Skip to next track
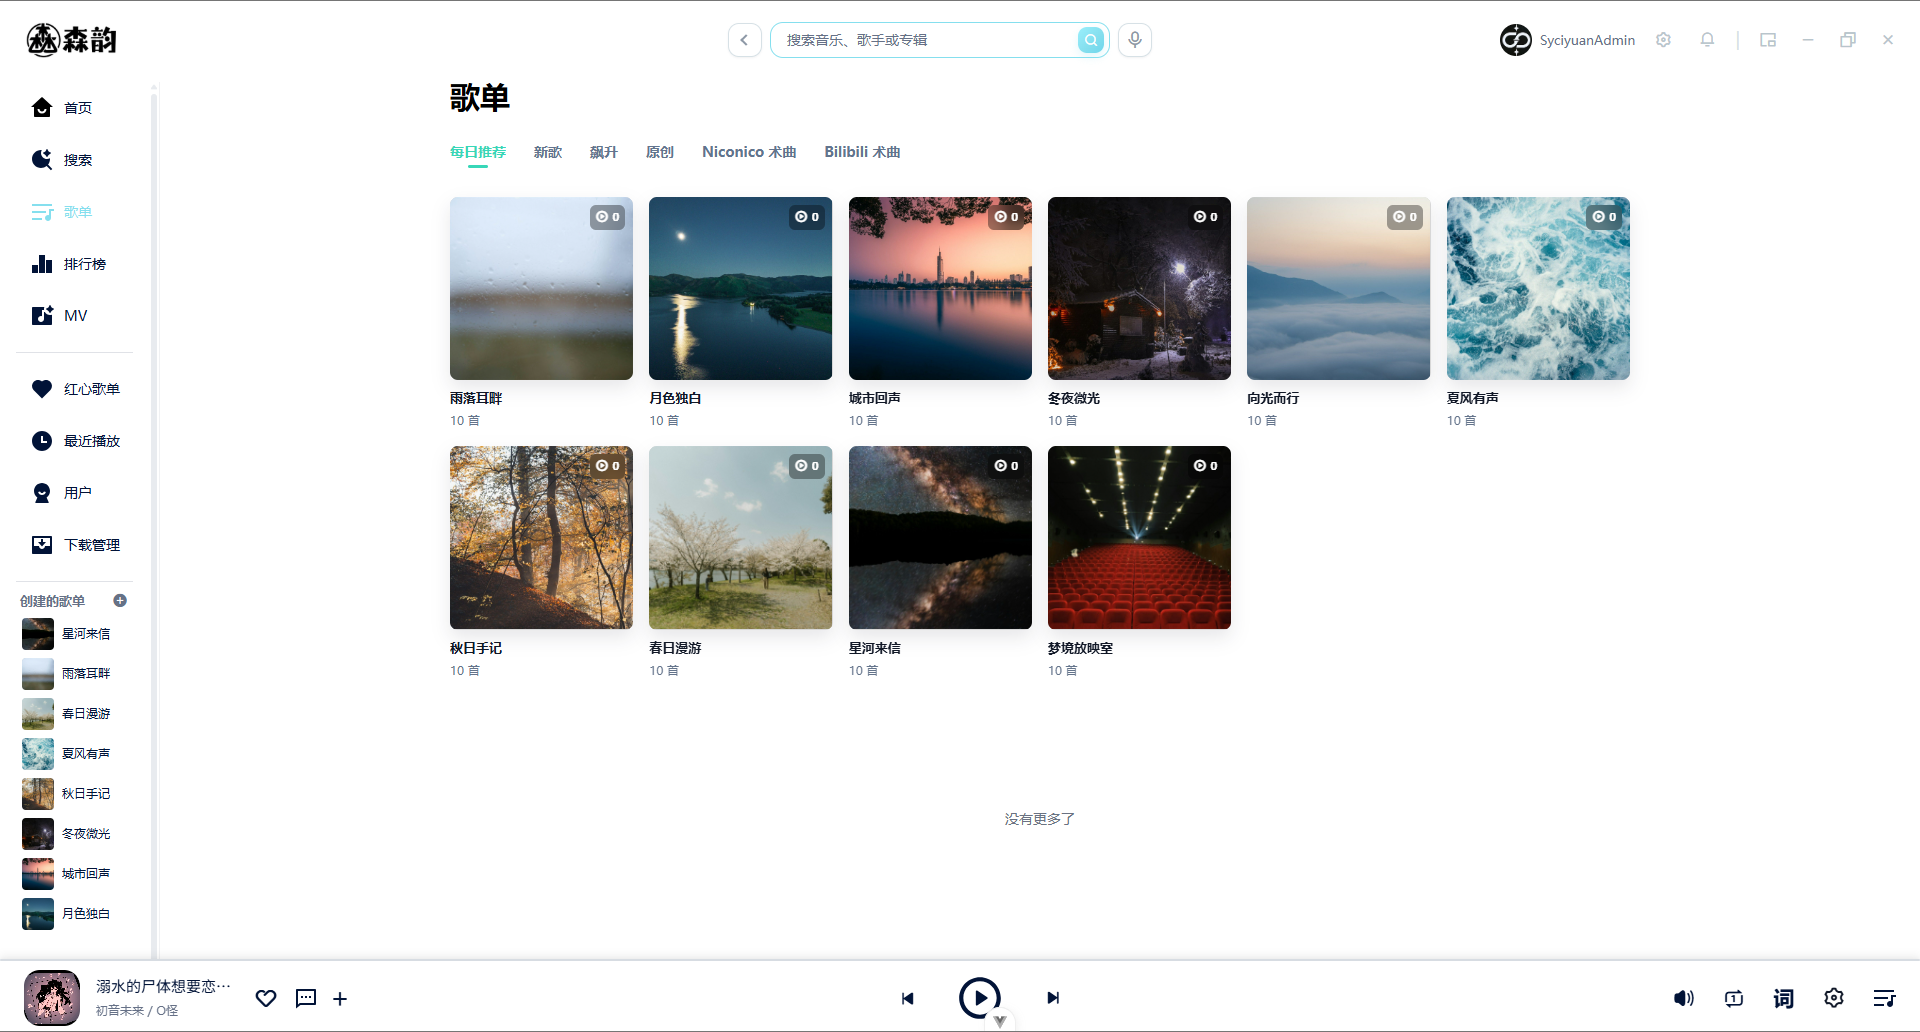The height and width of the screenshot is (1032, 1920). [x=1053, y=998]
